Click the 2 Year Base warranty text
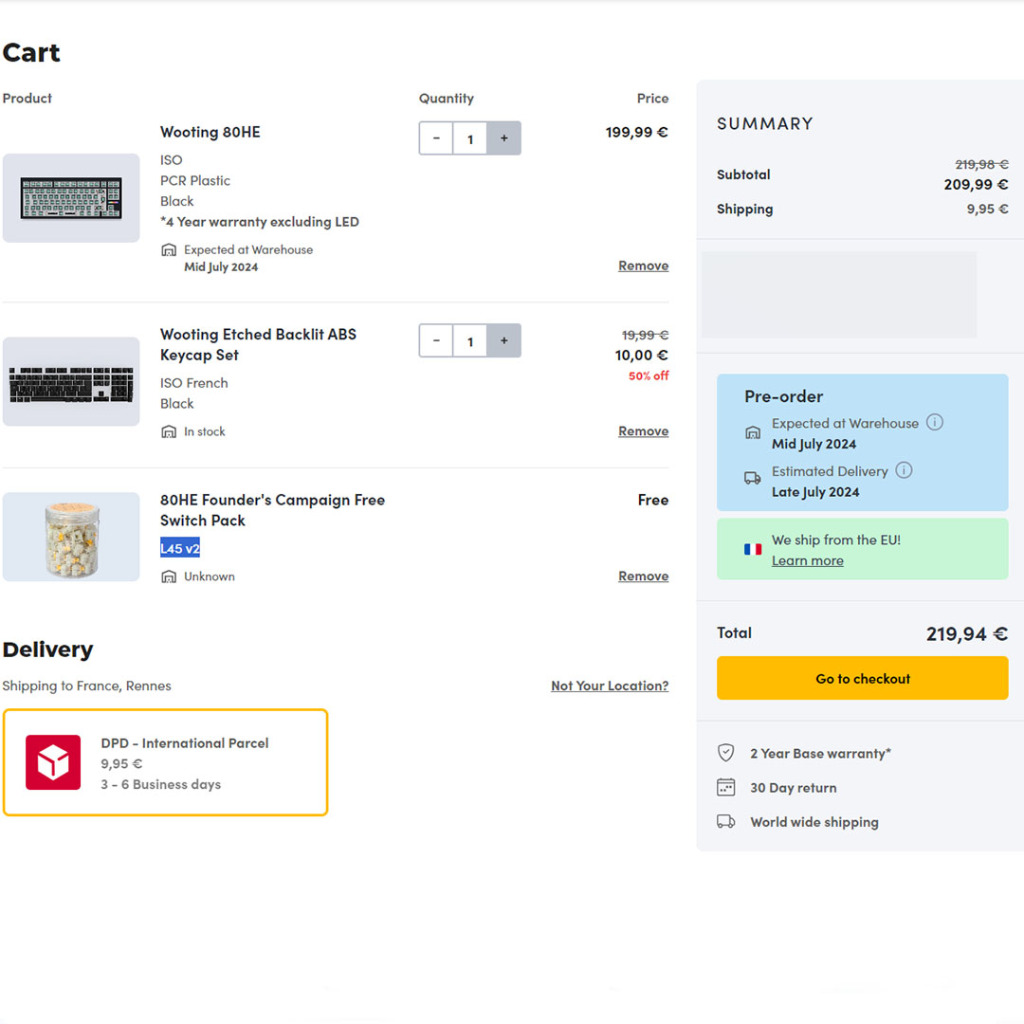Screen dimensions: 1024x1024 (820, 753)
